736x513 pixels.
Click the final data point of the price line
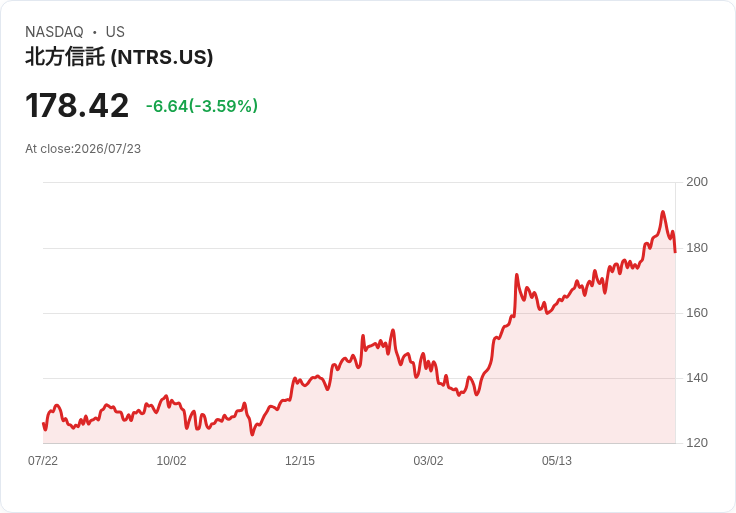tap(675, 252)
